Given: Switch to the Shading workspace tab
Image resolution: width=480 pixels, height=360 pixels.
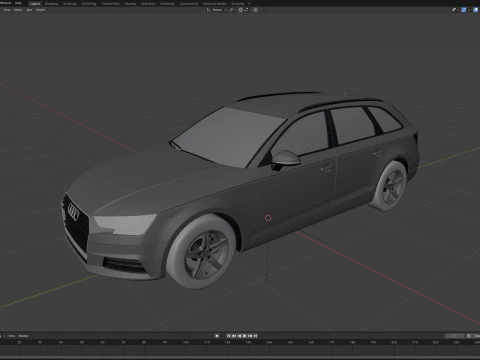Looking at the screenshot, I should (130, 4).
